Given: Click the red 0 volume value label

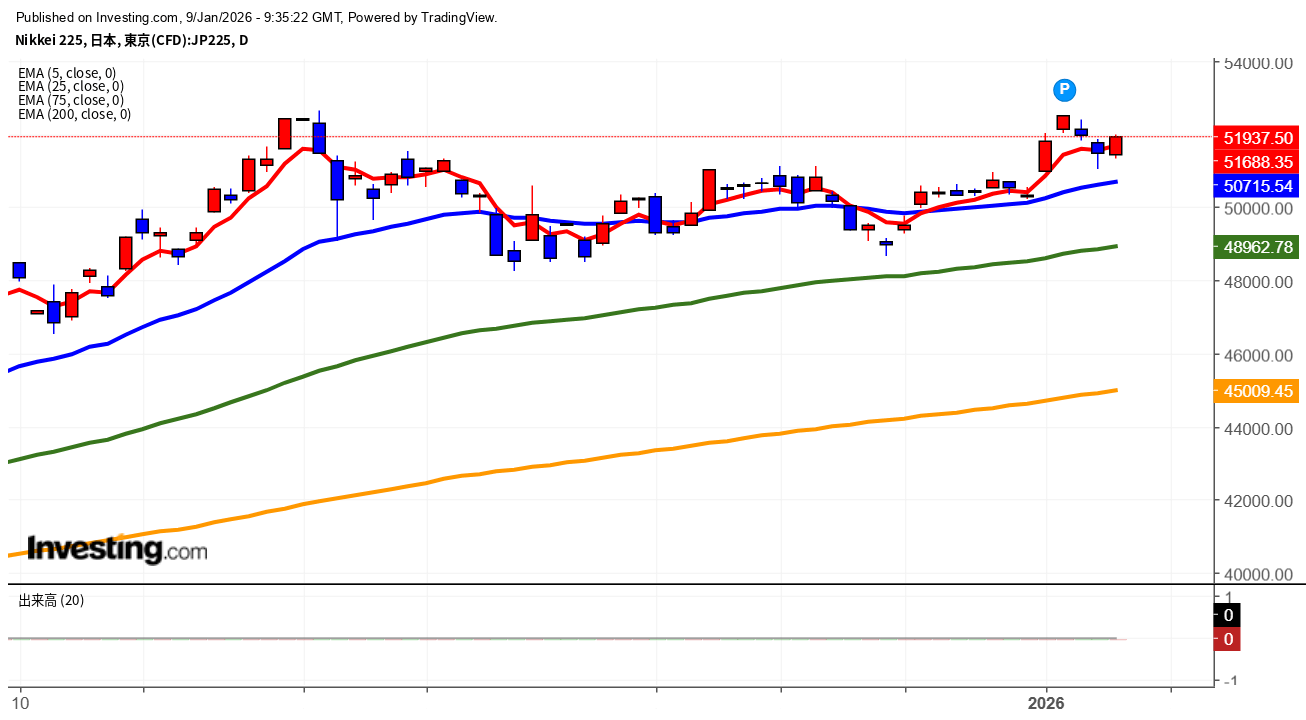Looking at the screenshot, I should (1228, 639).
